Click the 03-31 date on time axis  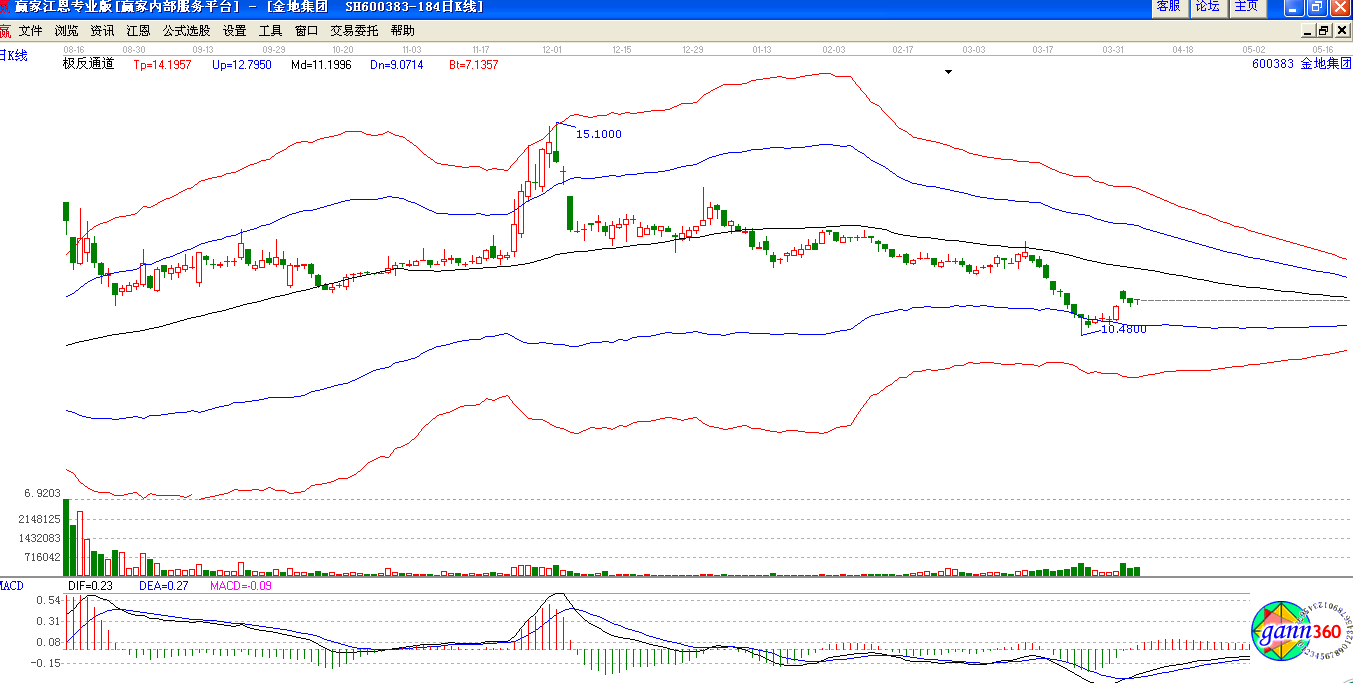pos(1113,48)
